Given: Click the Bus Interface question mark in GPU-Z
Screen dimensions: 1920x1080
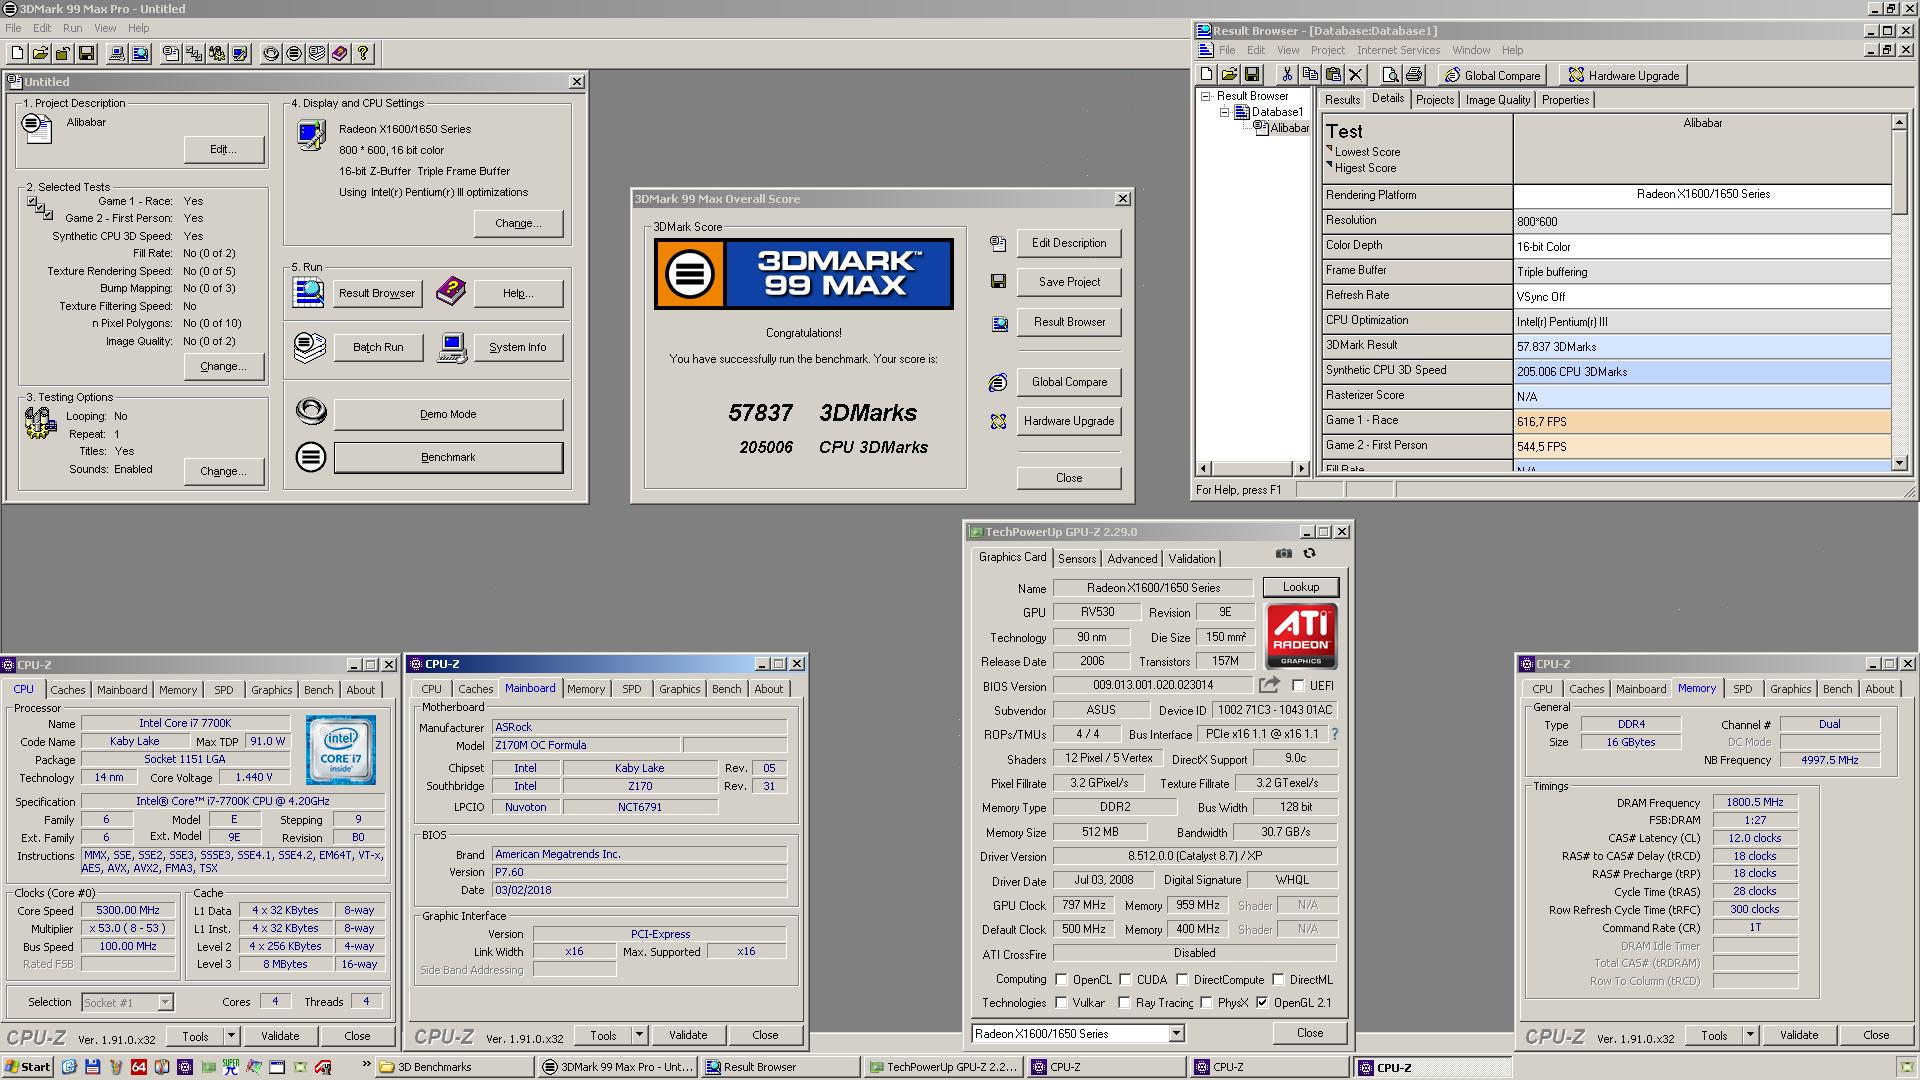Looking at the screenshot, I should click(1334, 735).
